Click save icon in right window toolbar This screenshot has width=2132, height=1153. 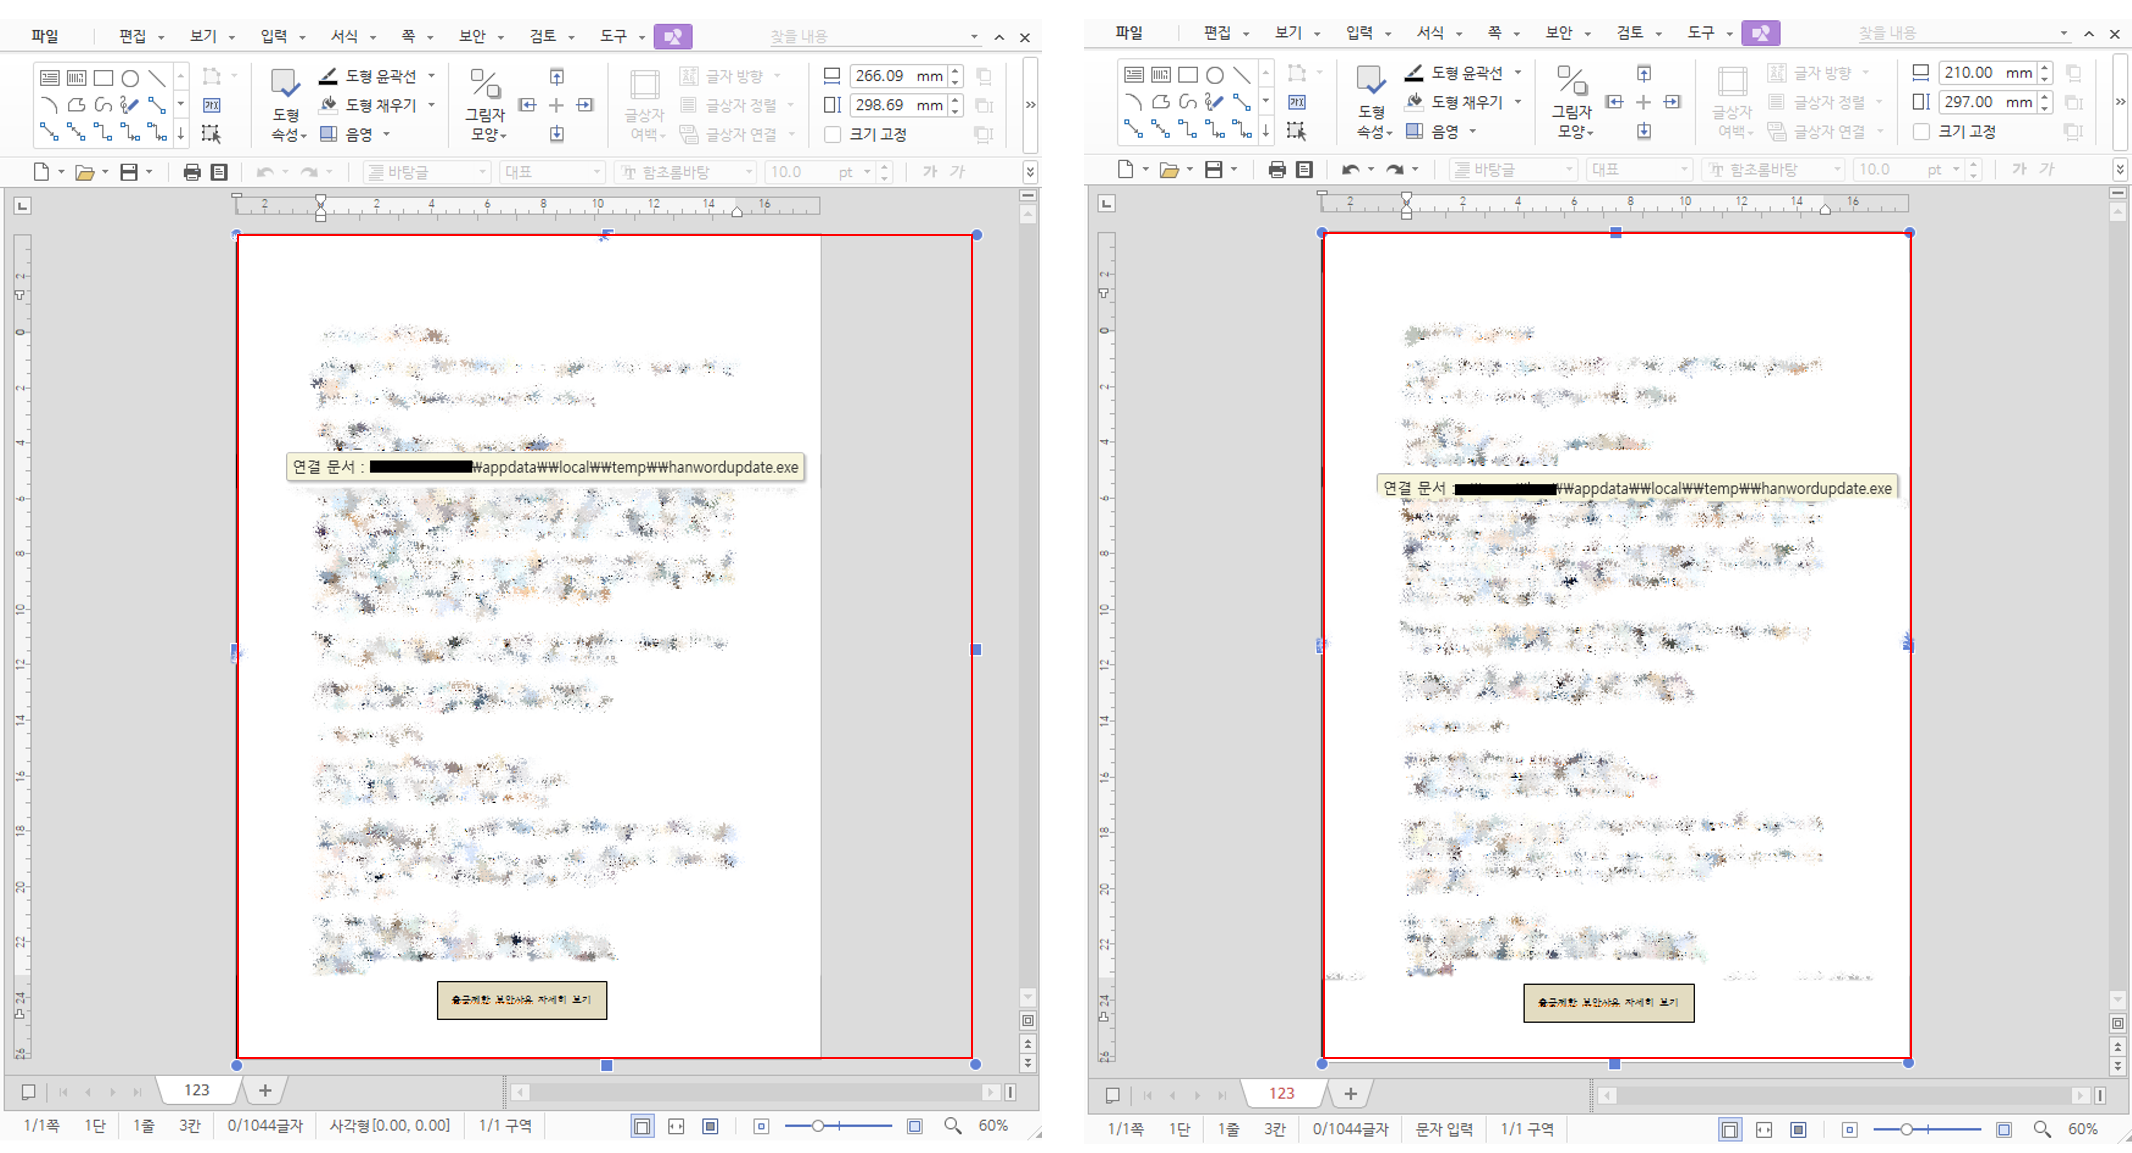tap(1214, 170)
